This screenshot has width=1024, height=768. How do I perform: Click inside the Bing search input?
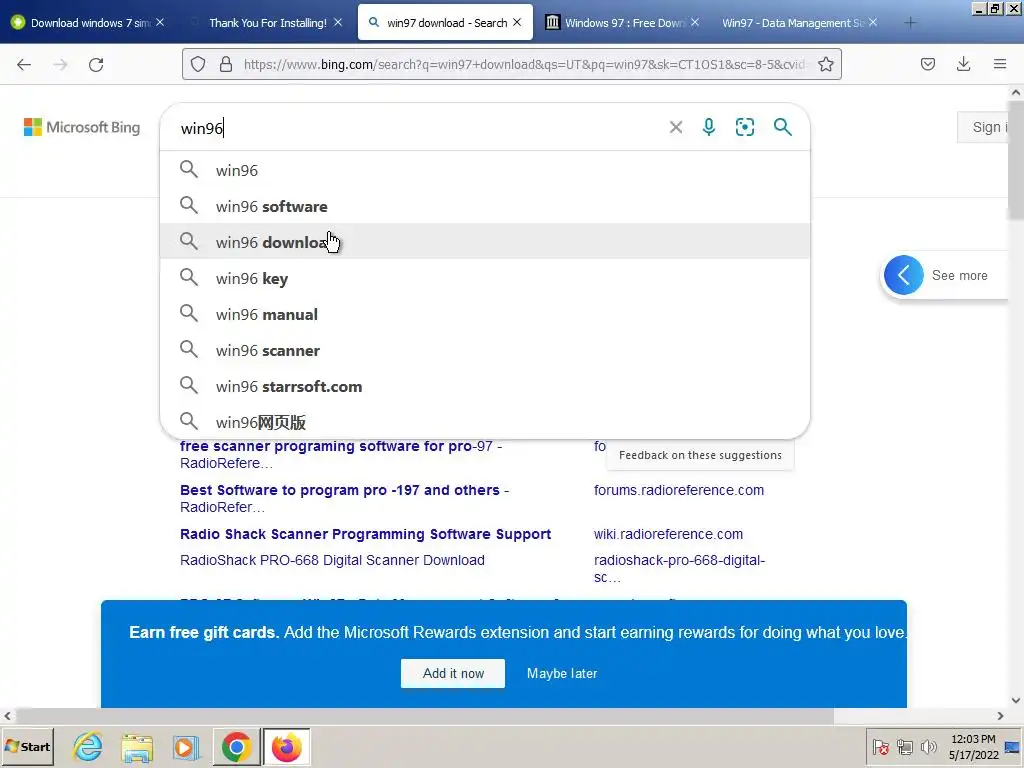click(418, 127)
